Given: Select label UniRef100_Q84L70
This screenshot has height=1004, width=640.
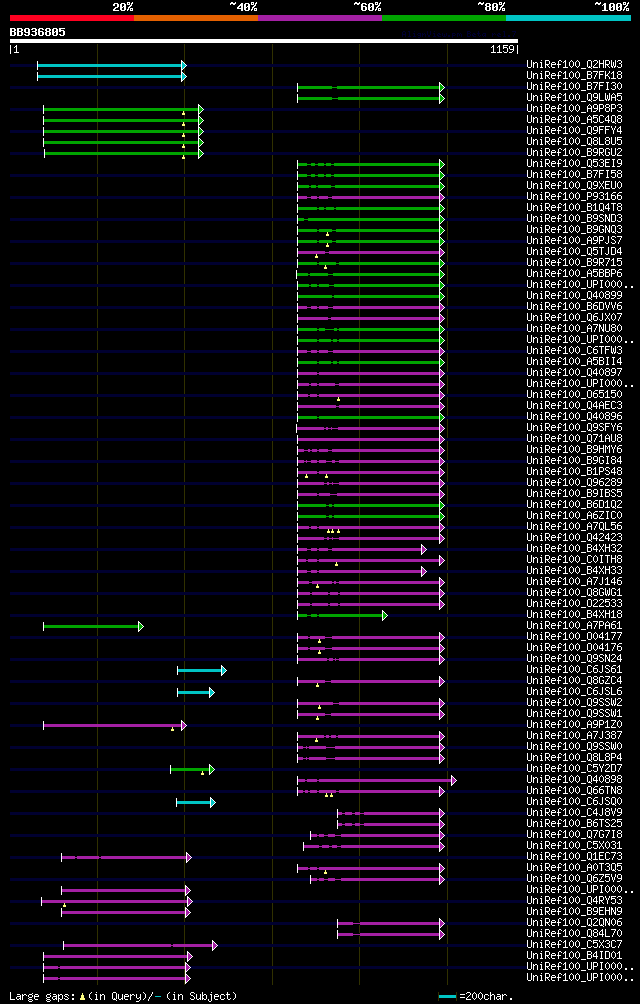Looking at the screenshot, I should pyautogui.click(x=574, y=933).
